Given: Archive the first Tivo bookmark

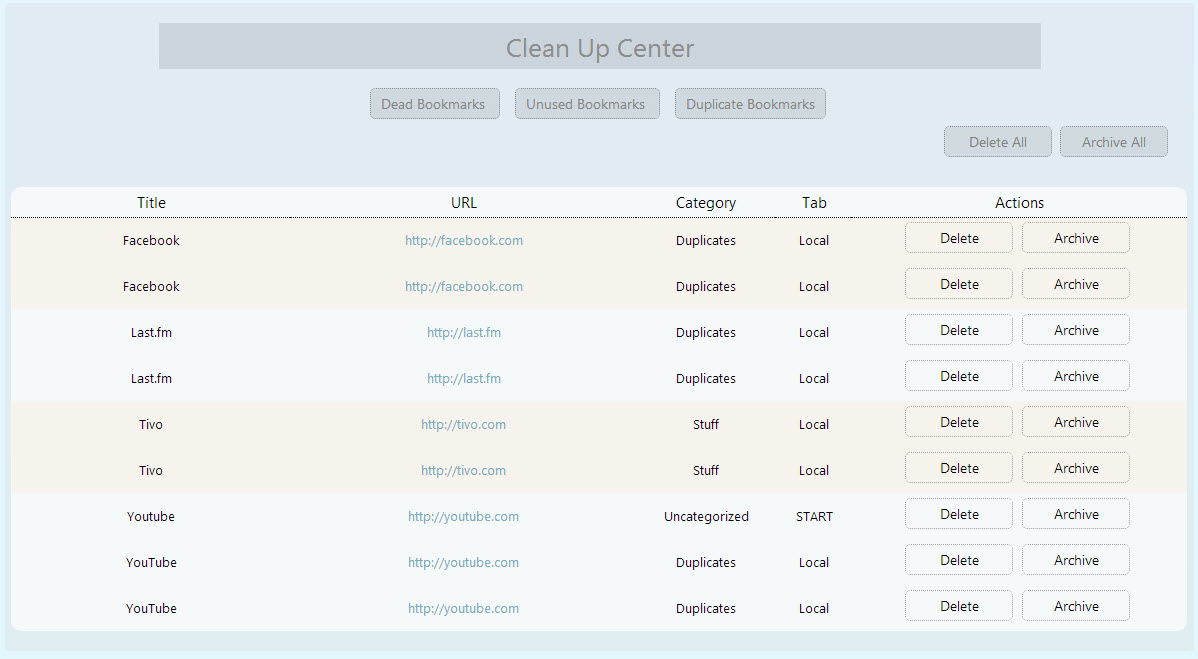Looking at the screenshot, I should [x=1075, y=422].
